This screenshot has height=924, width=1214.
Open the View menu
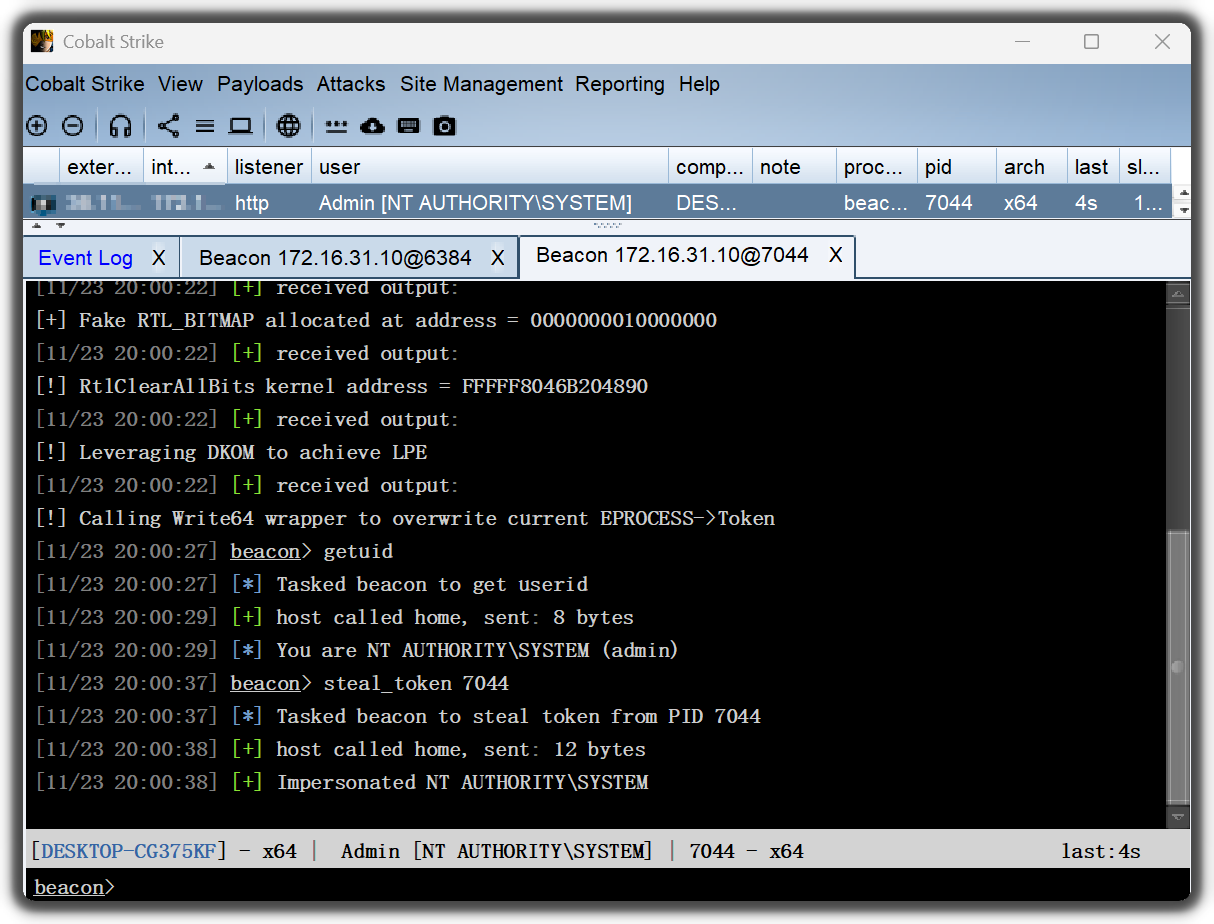(180, 84)
